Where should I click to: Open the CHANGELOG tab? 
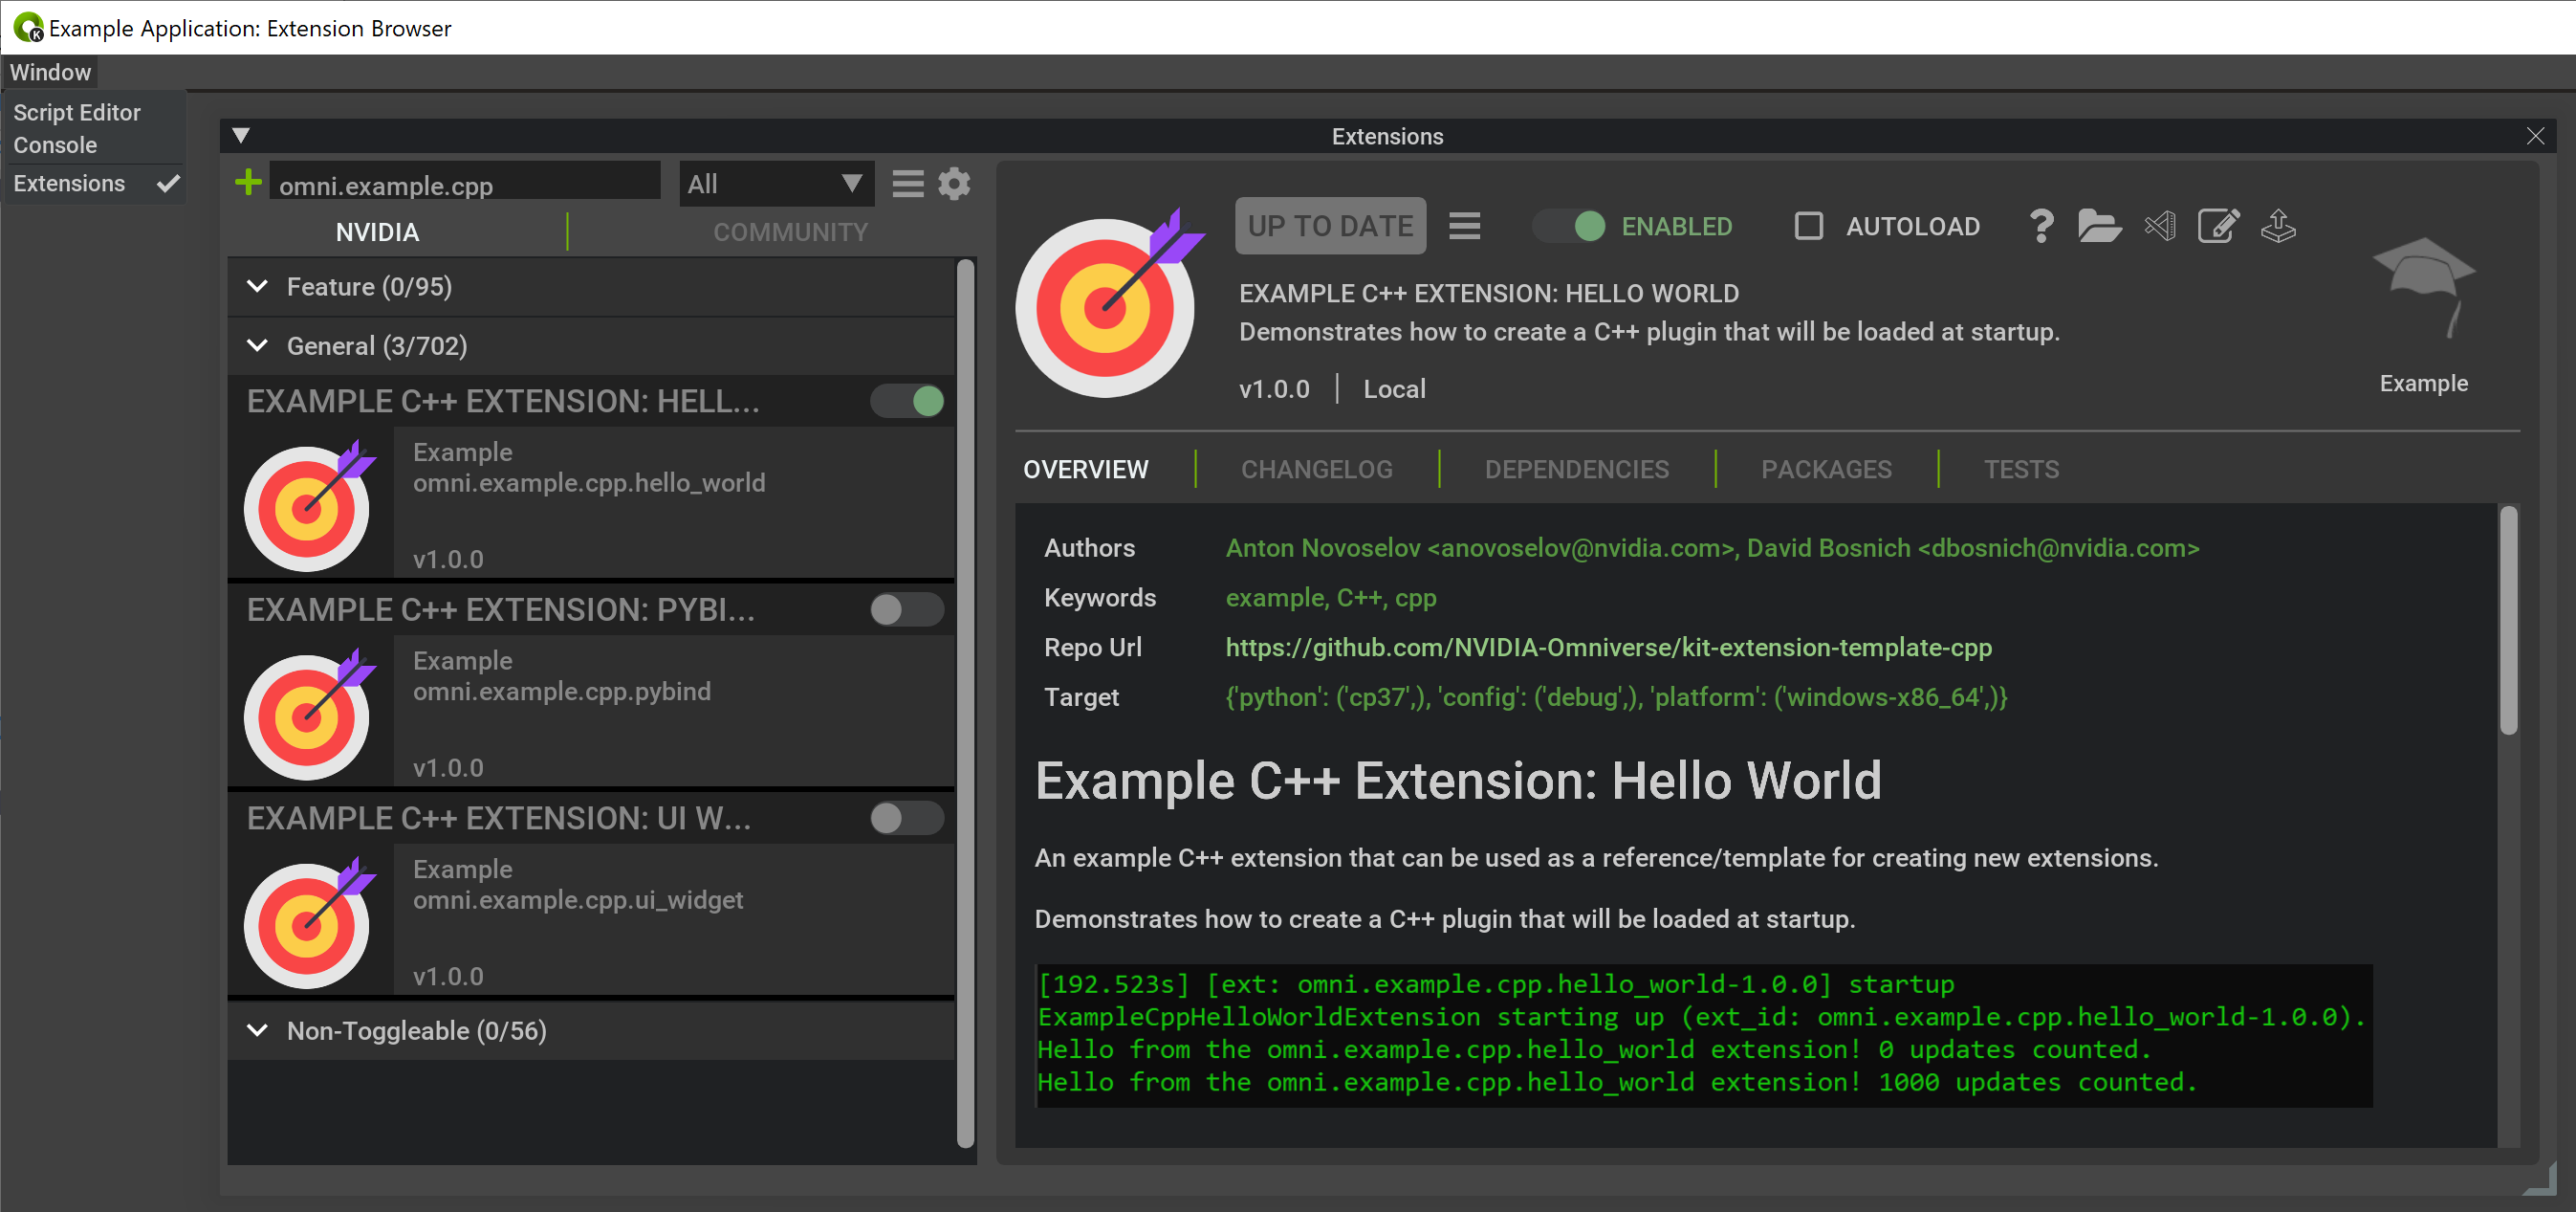coord(1316,469)
